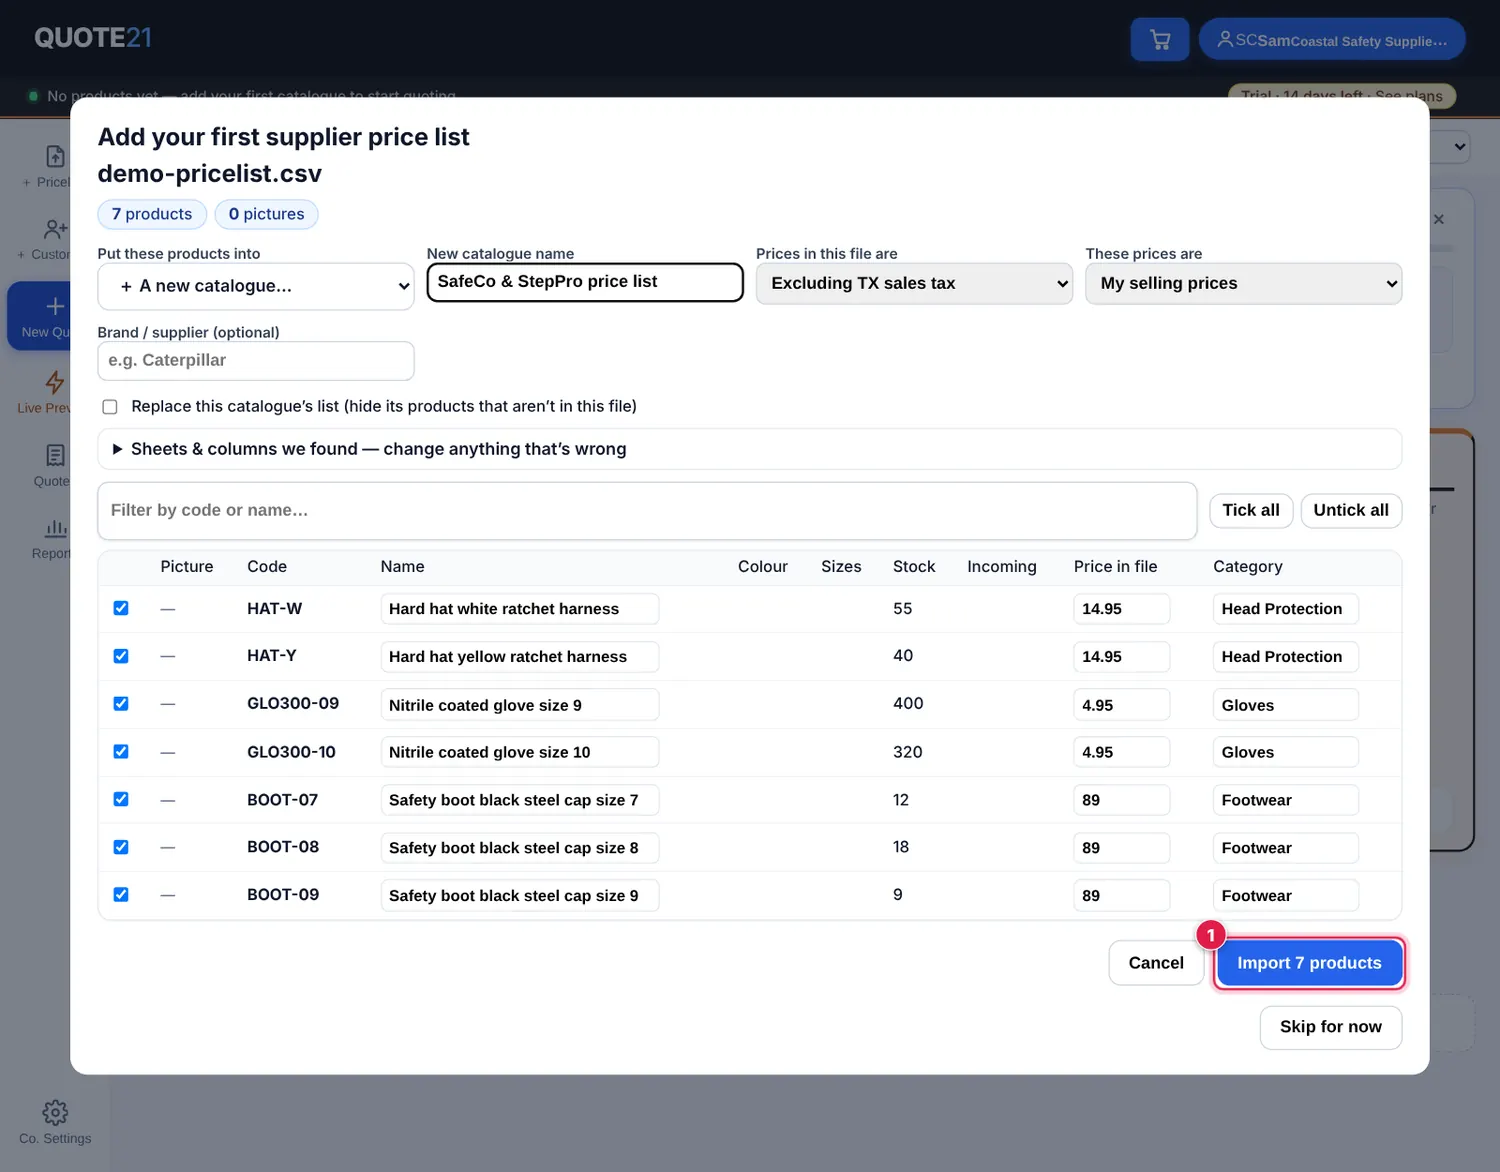
Task: Enable Replace this catalogue's list checkbox
Action: pos(110,407)
